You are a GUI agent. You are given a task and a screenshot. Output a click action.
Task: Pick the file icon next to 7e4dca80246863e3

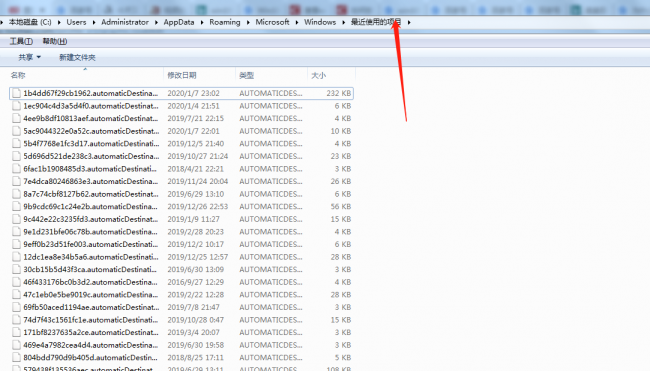coord(16,181)
